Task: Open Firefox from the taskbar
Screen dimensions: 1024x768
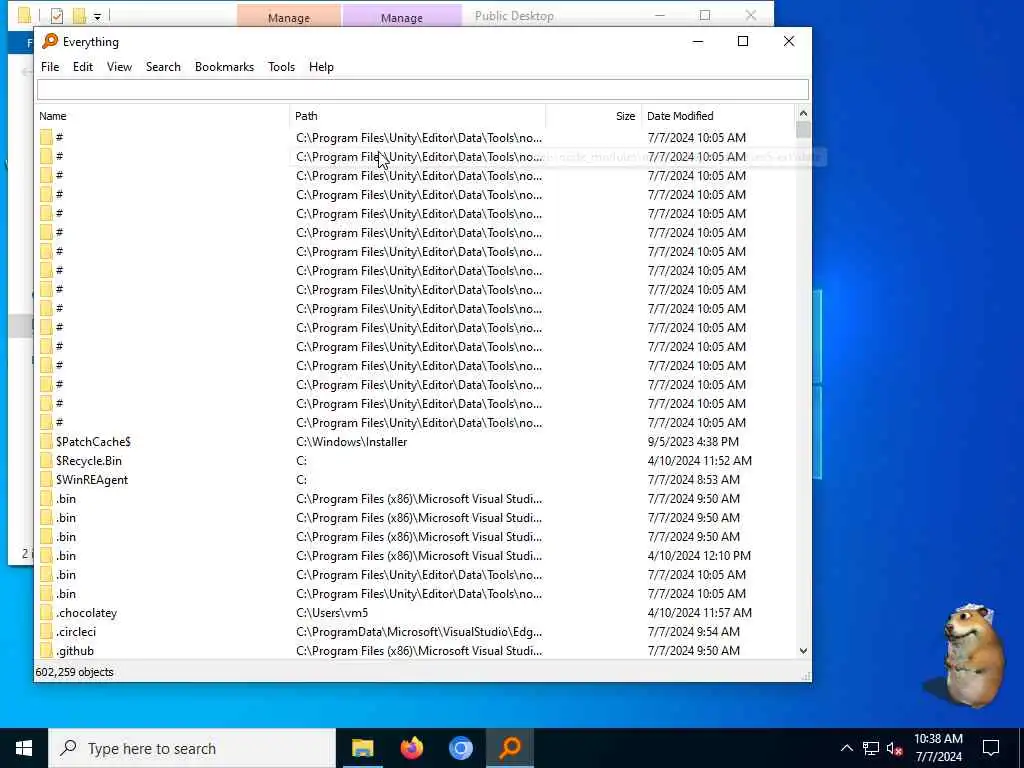Action: point(411,748)
